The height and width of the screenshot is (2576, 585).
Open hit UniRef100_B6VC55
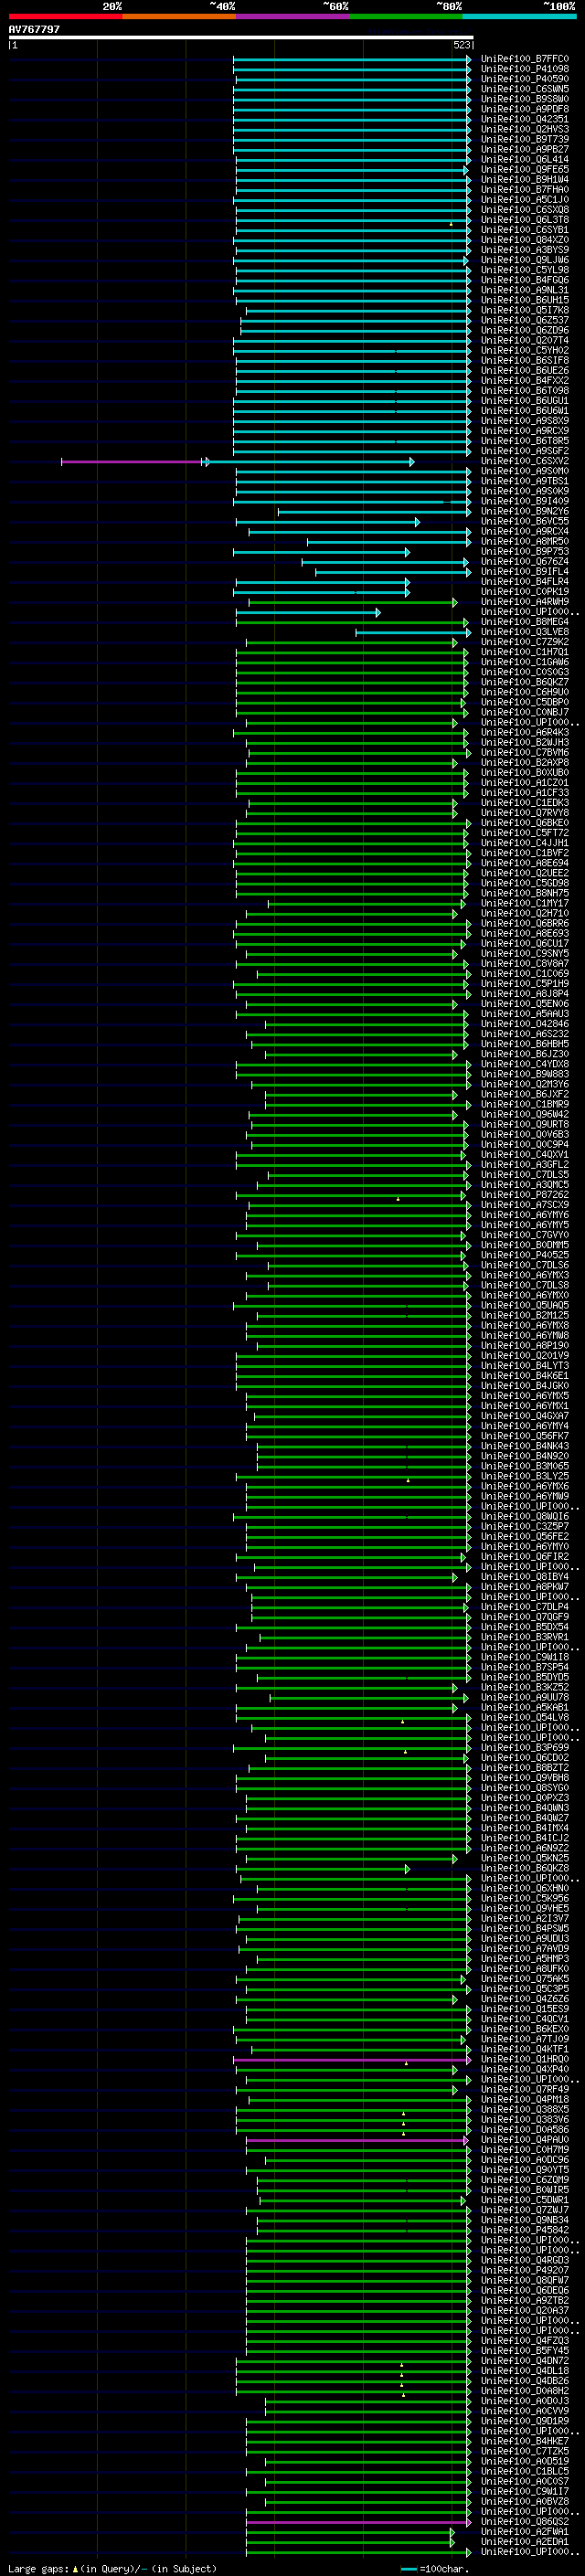525,521
